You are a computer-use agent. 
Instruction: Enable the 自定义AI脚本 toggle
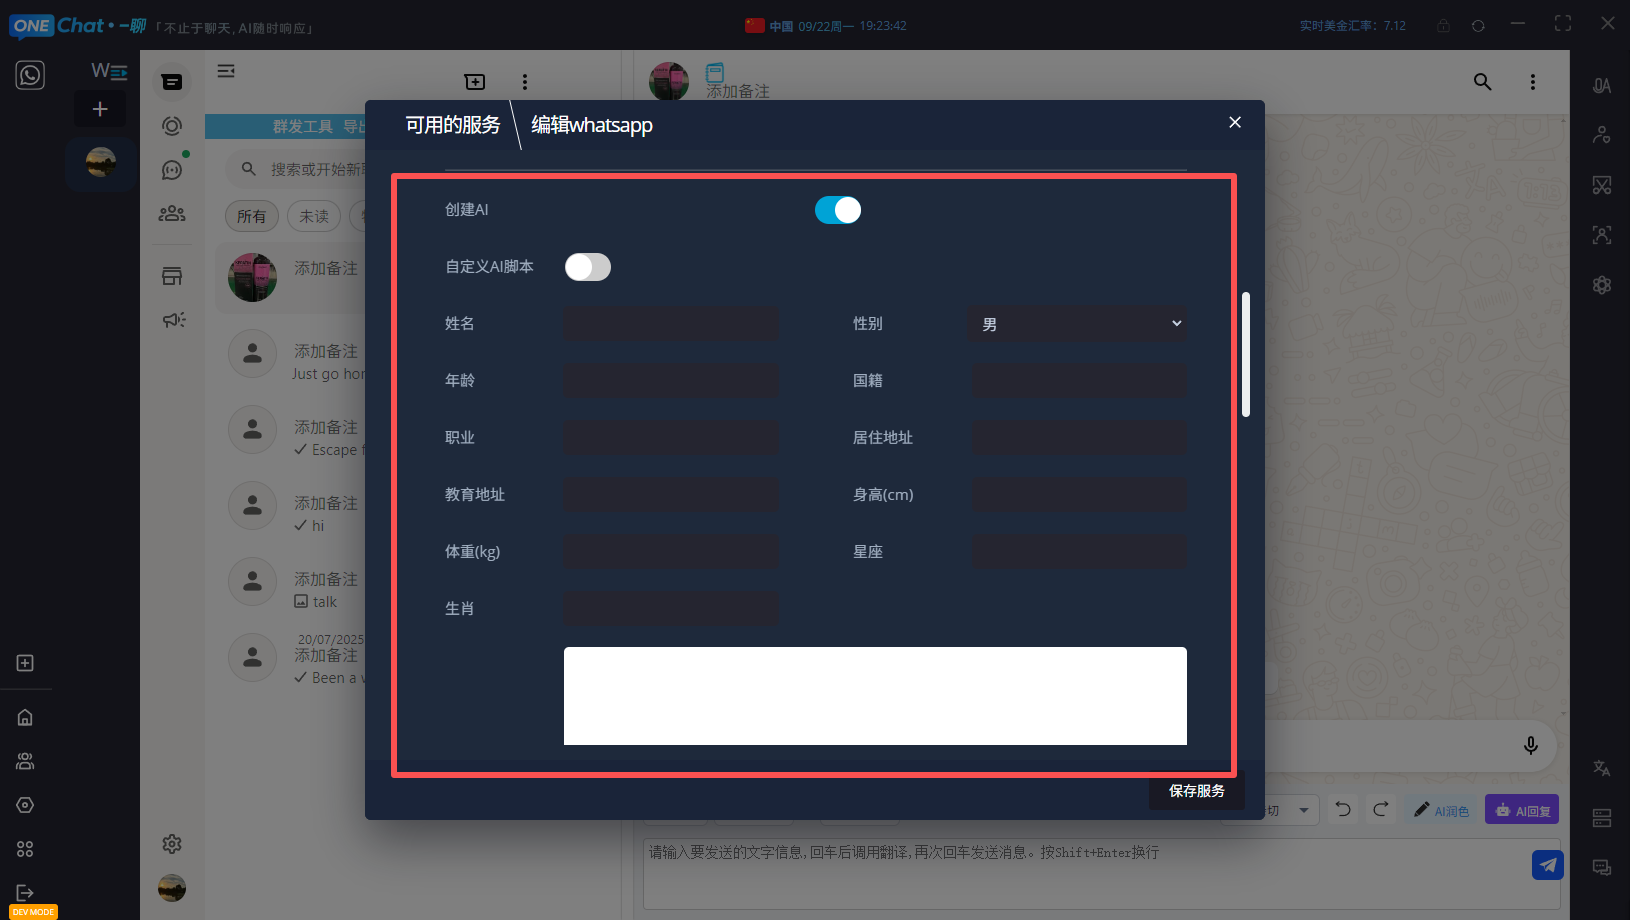tap(587, 267)
